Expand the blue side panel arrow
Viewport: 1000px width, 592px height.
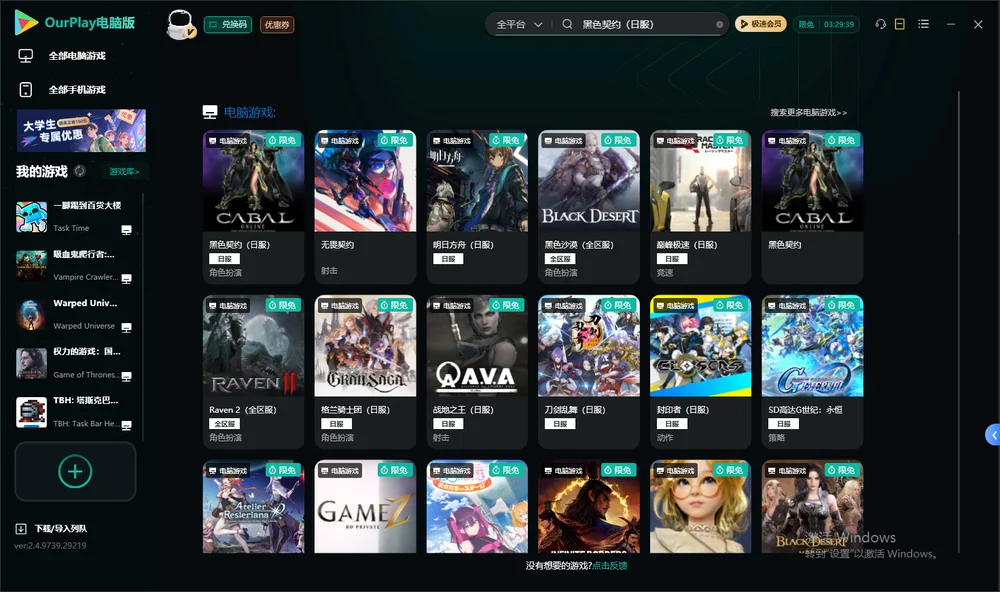click(993, 435)
